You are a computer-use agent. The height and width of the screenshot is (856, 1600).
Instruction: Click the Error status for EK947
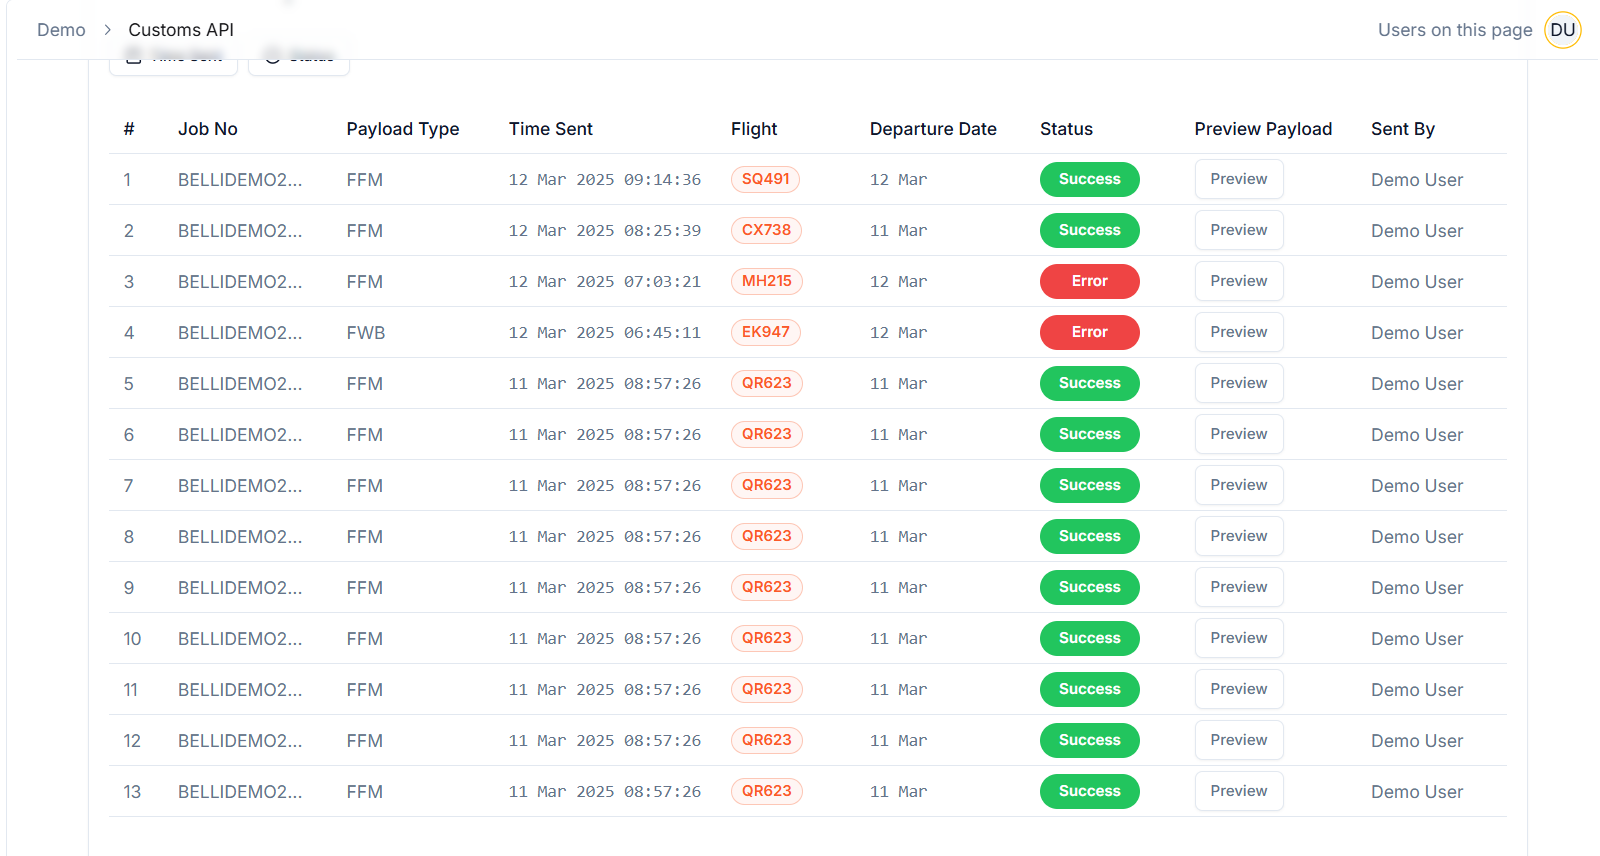pos(1089,332)
